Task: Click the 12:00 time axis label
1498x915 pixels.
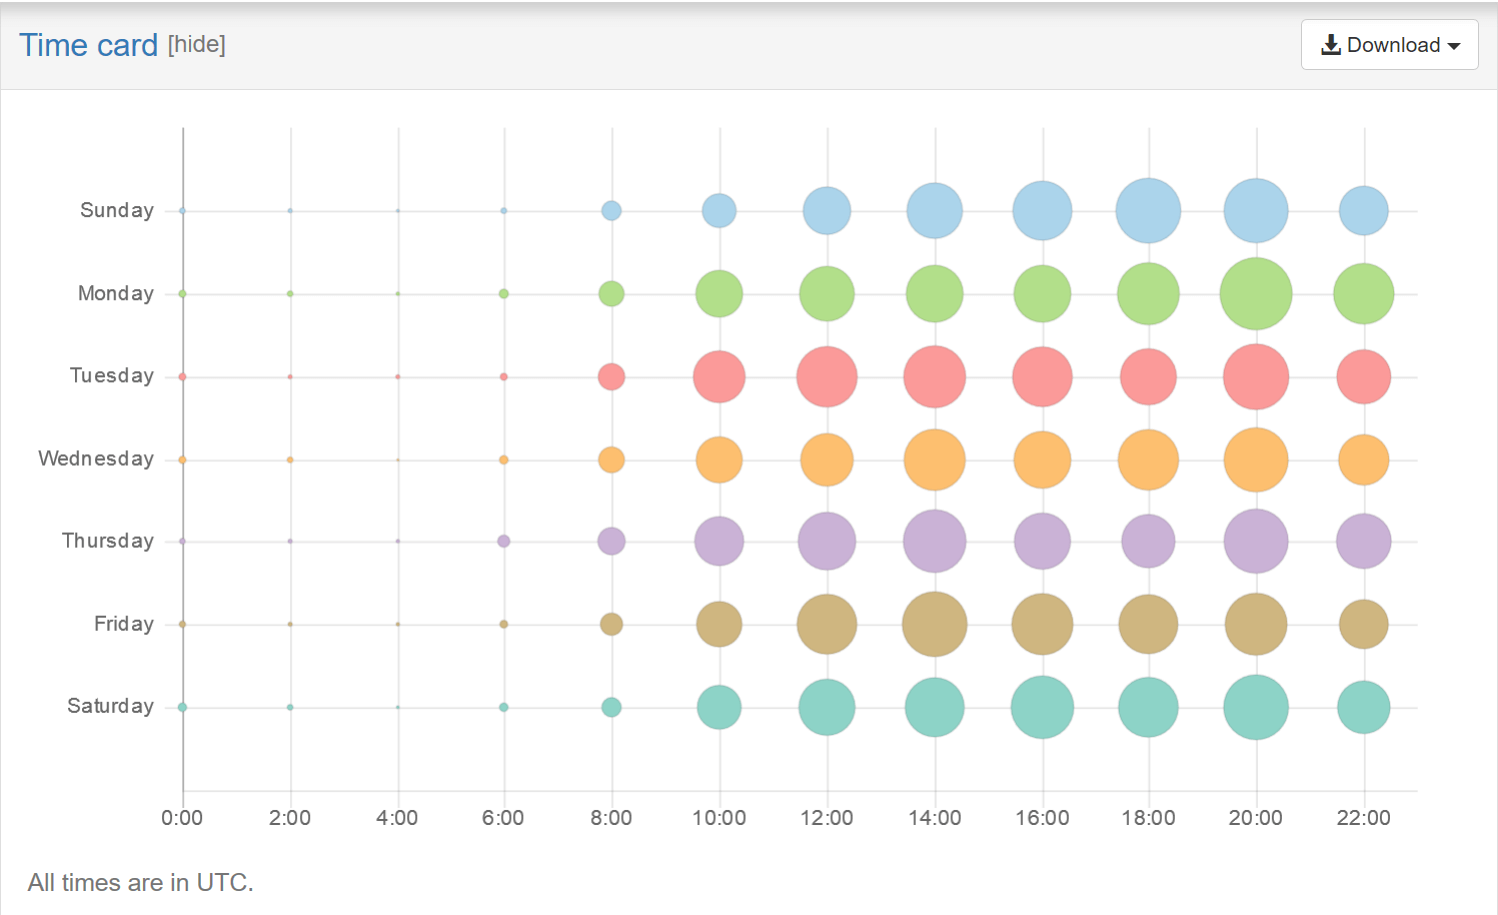Action: [x=827, y=818]
